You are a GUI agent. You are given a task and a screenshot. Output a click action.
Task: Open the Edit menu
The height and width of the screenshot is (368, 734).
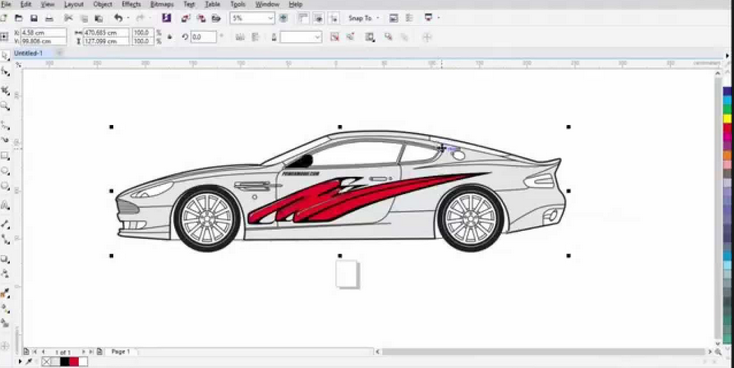pyautogui.click(x=26, y=4)
